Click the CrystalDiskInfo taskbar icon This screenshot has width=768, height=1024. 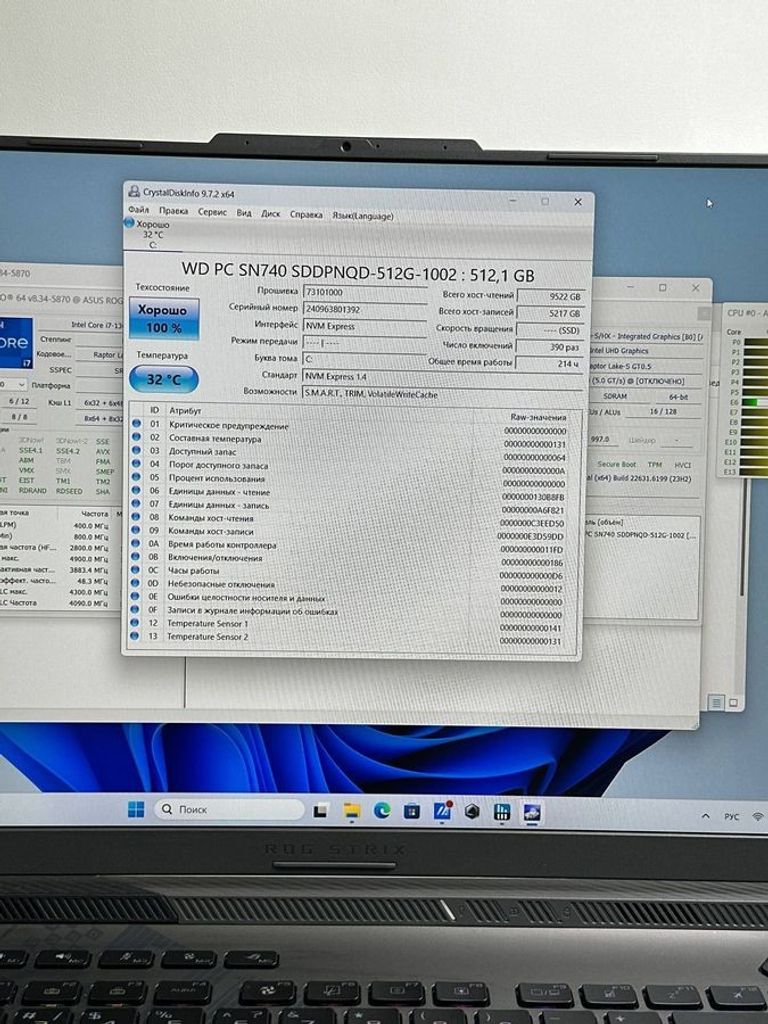pyautogui.click(x=532, y=812)
